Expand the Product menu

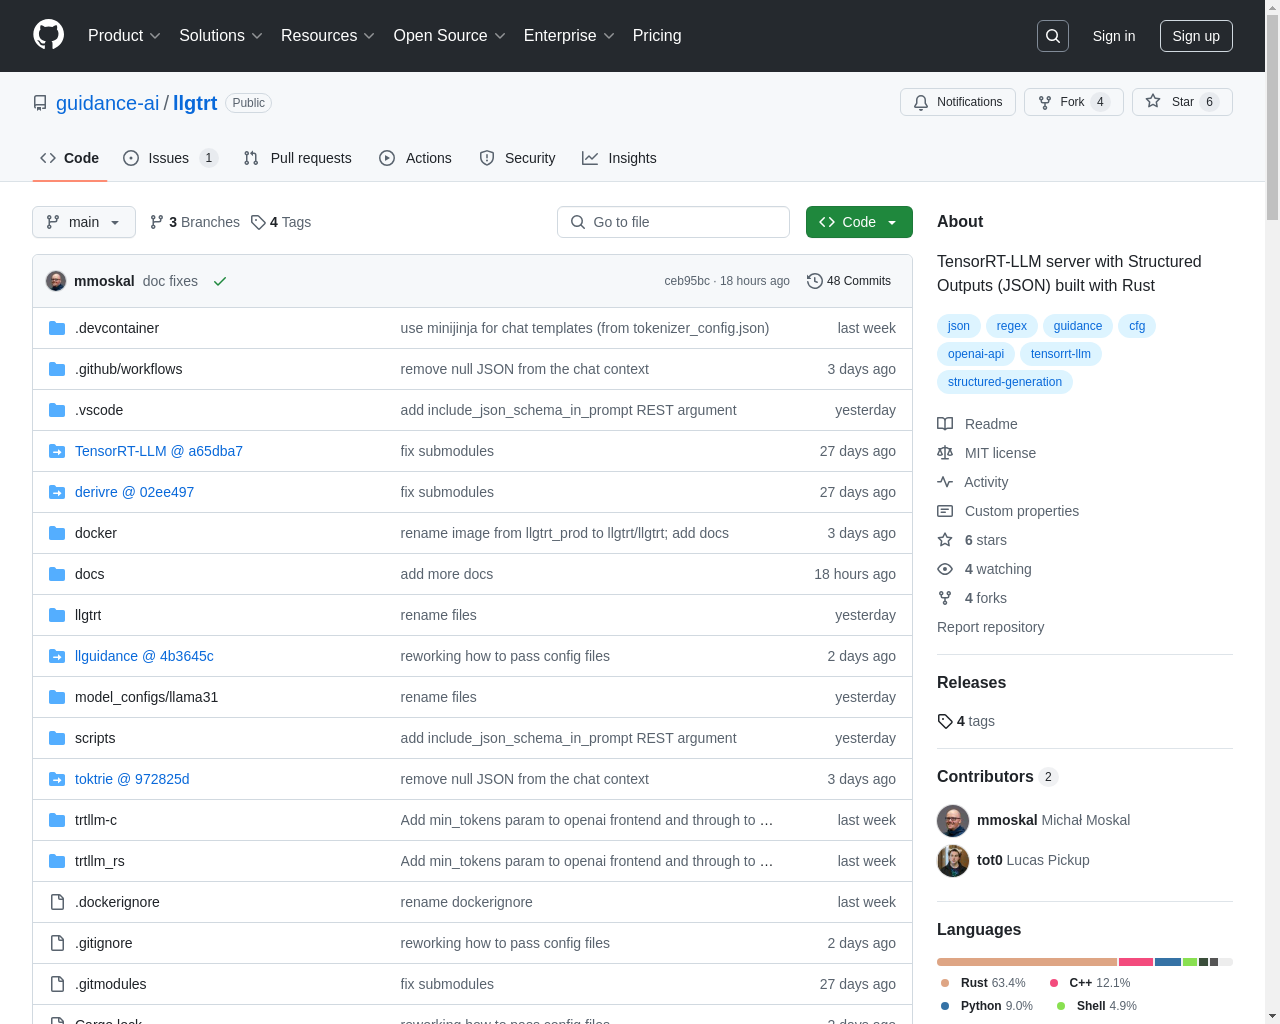coord(124,36)
